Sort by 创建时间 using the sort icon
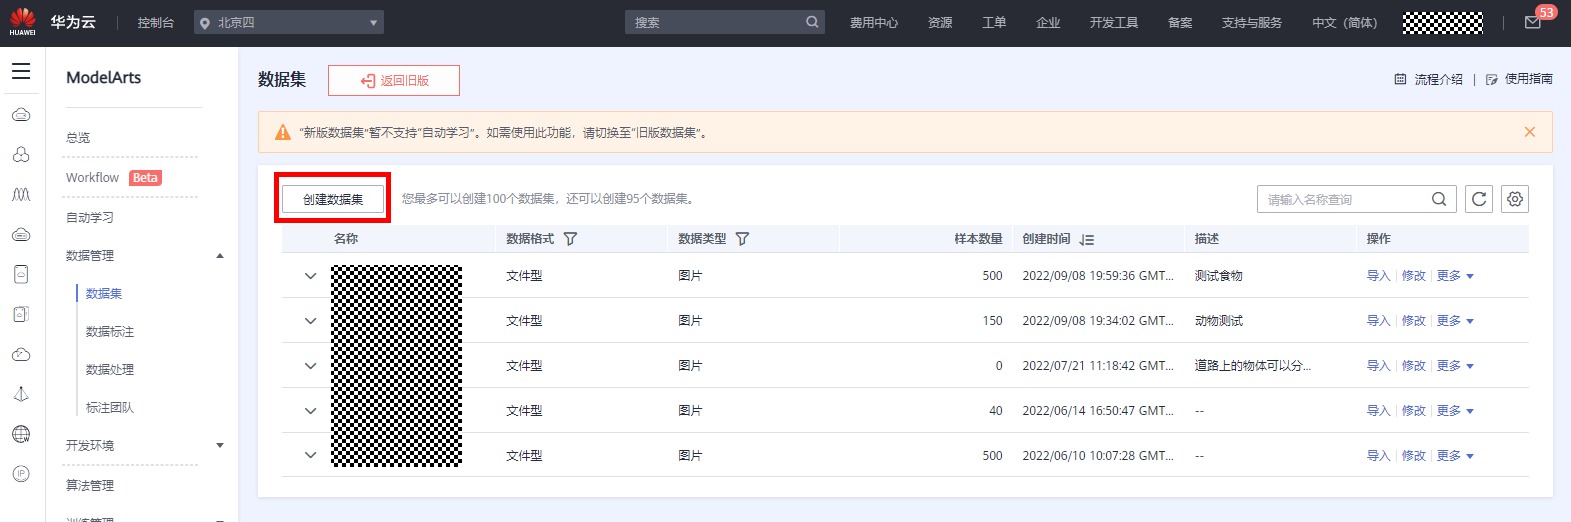 pyautogui.click(x=1087, y=240)
